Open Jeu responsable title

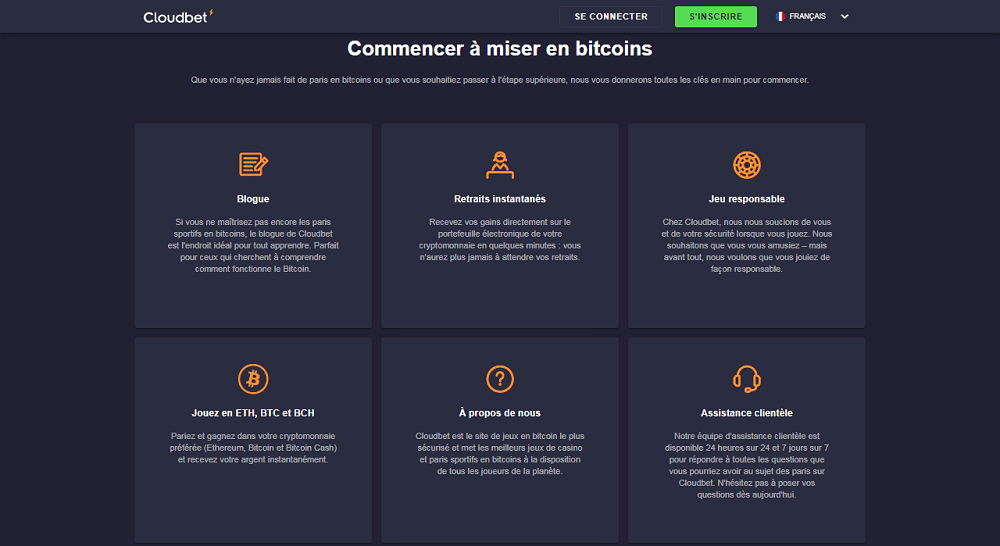pyautogui.click(x=747, y=199)
